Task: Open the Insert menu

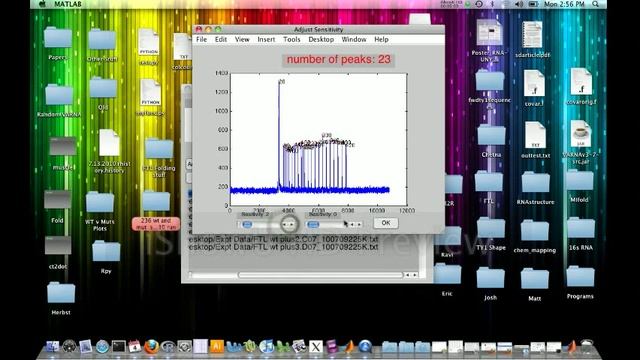Action: click(x=266, y=39)
